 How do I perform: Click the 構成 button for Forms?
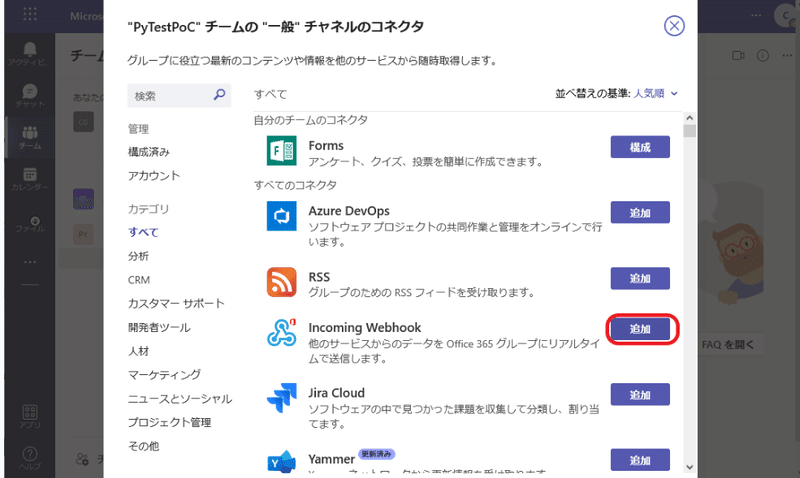[x=640, y=147]
